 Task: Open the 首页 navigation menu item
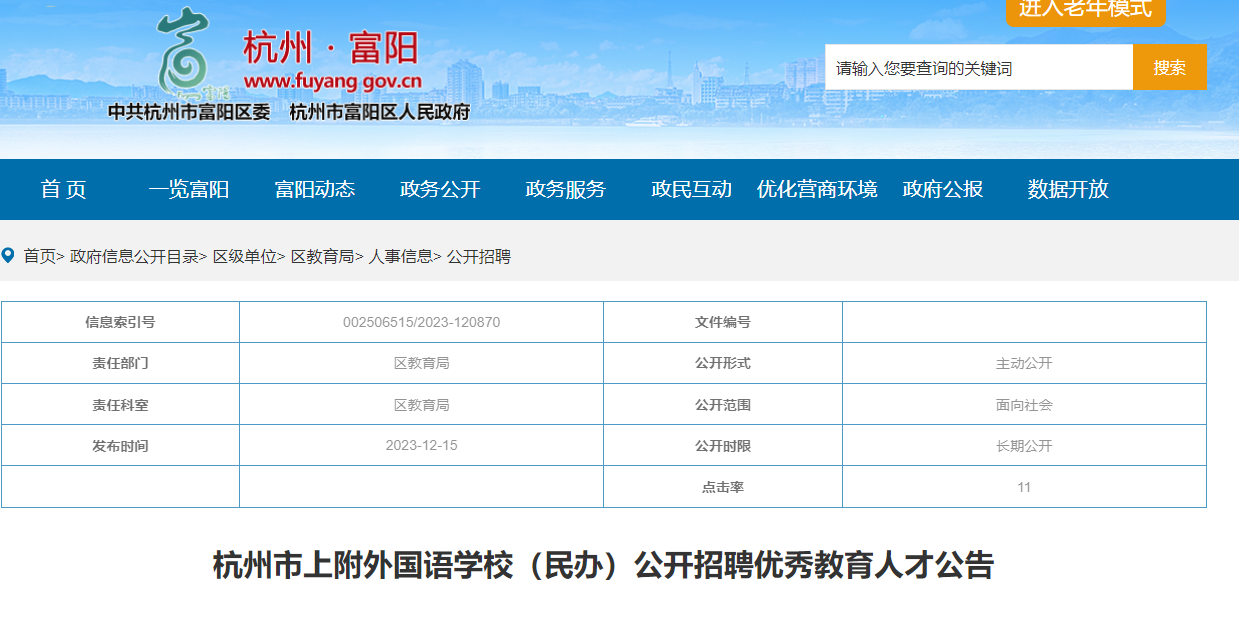63,189
